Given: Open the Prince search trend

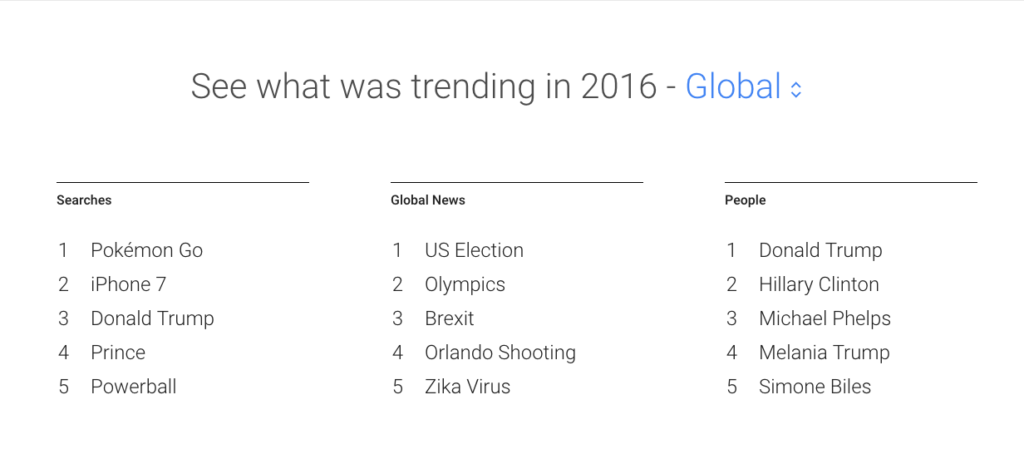Looking at the screenshot, I should 118,352.
